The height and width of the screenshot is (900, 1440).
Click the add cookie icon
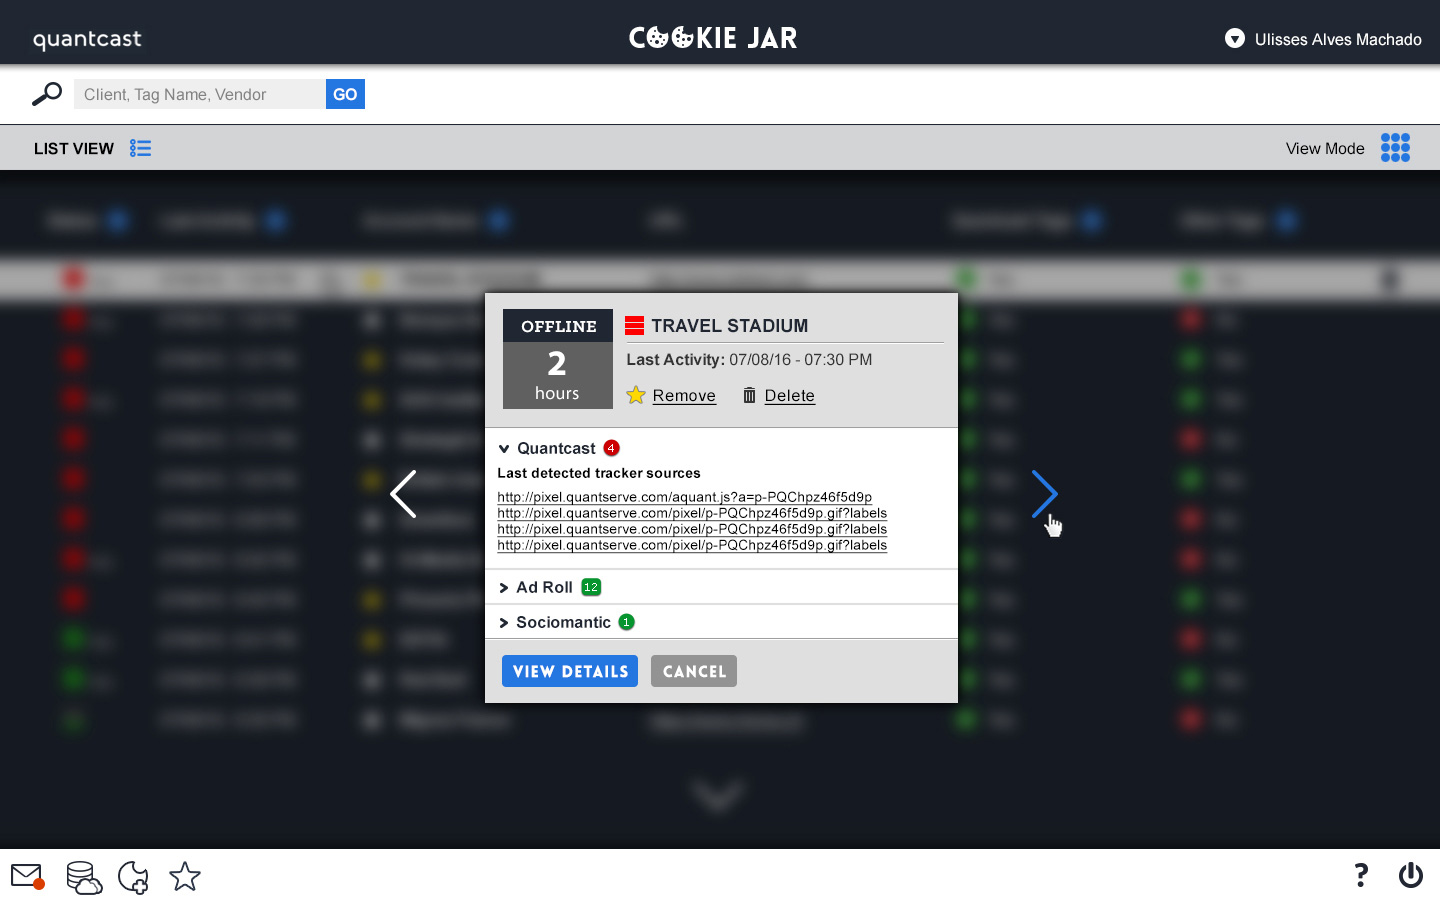(133, 877)
